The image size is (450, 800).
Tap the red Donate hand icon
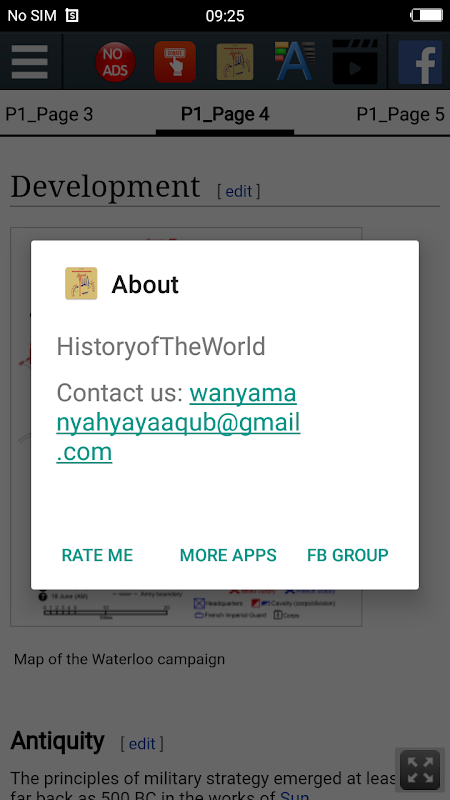[x=175, y=62]
